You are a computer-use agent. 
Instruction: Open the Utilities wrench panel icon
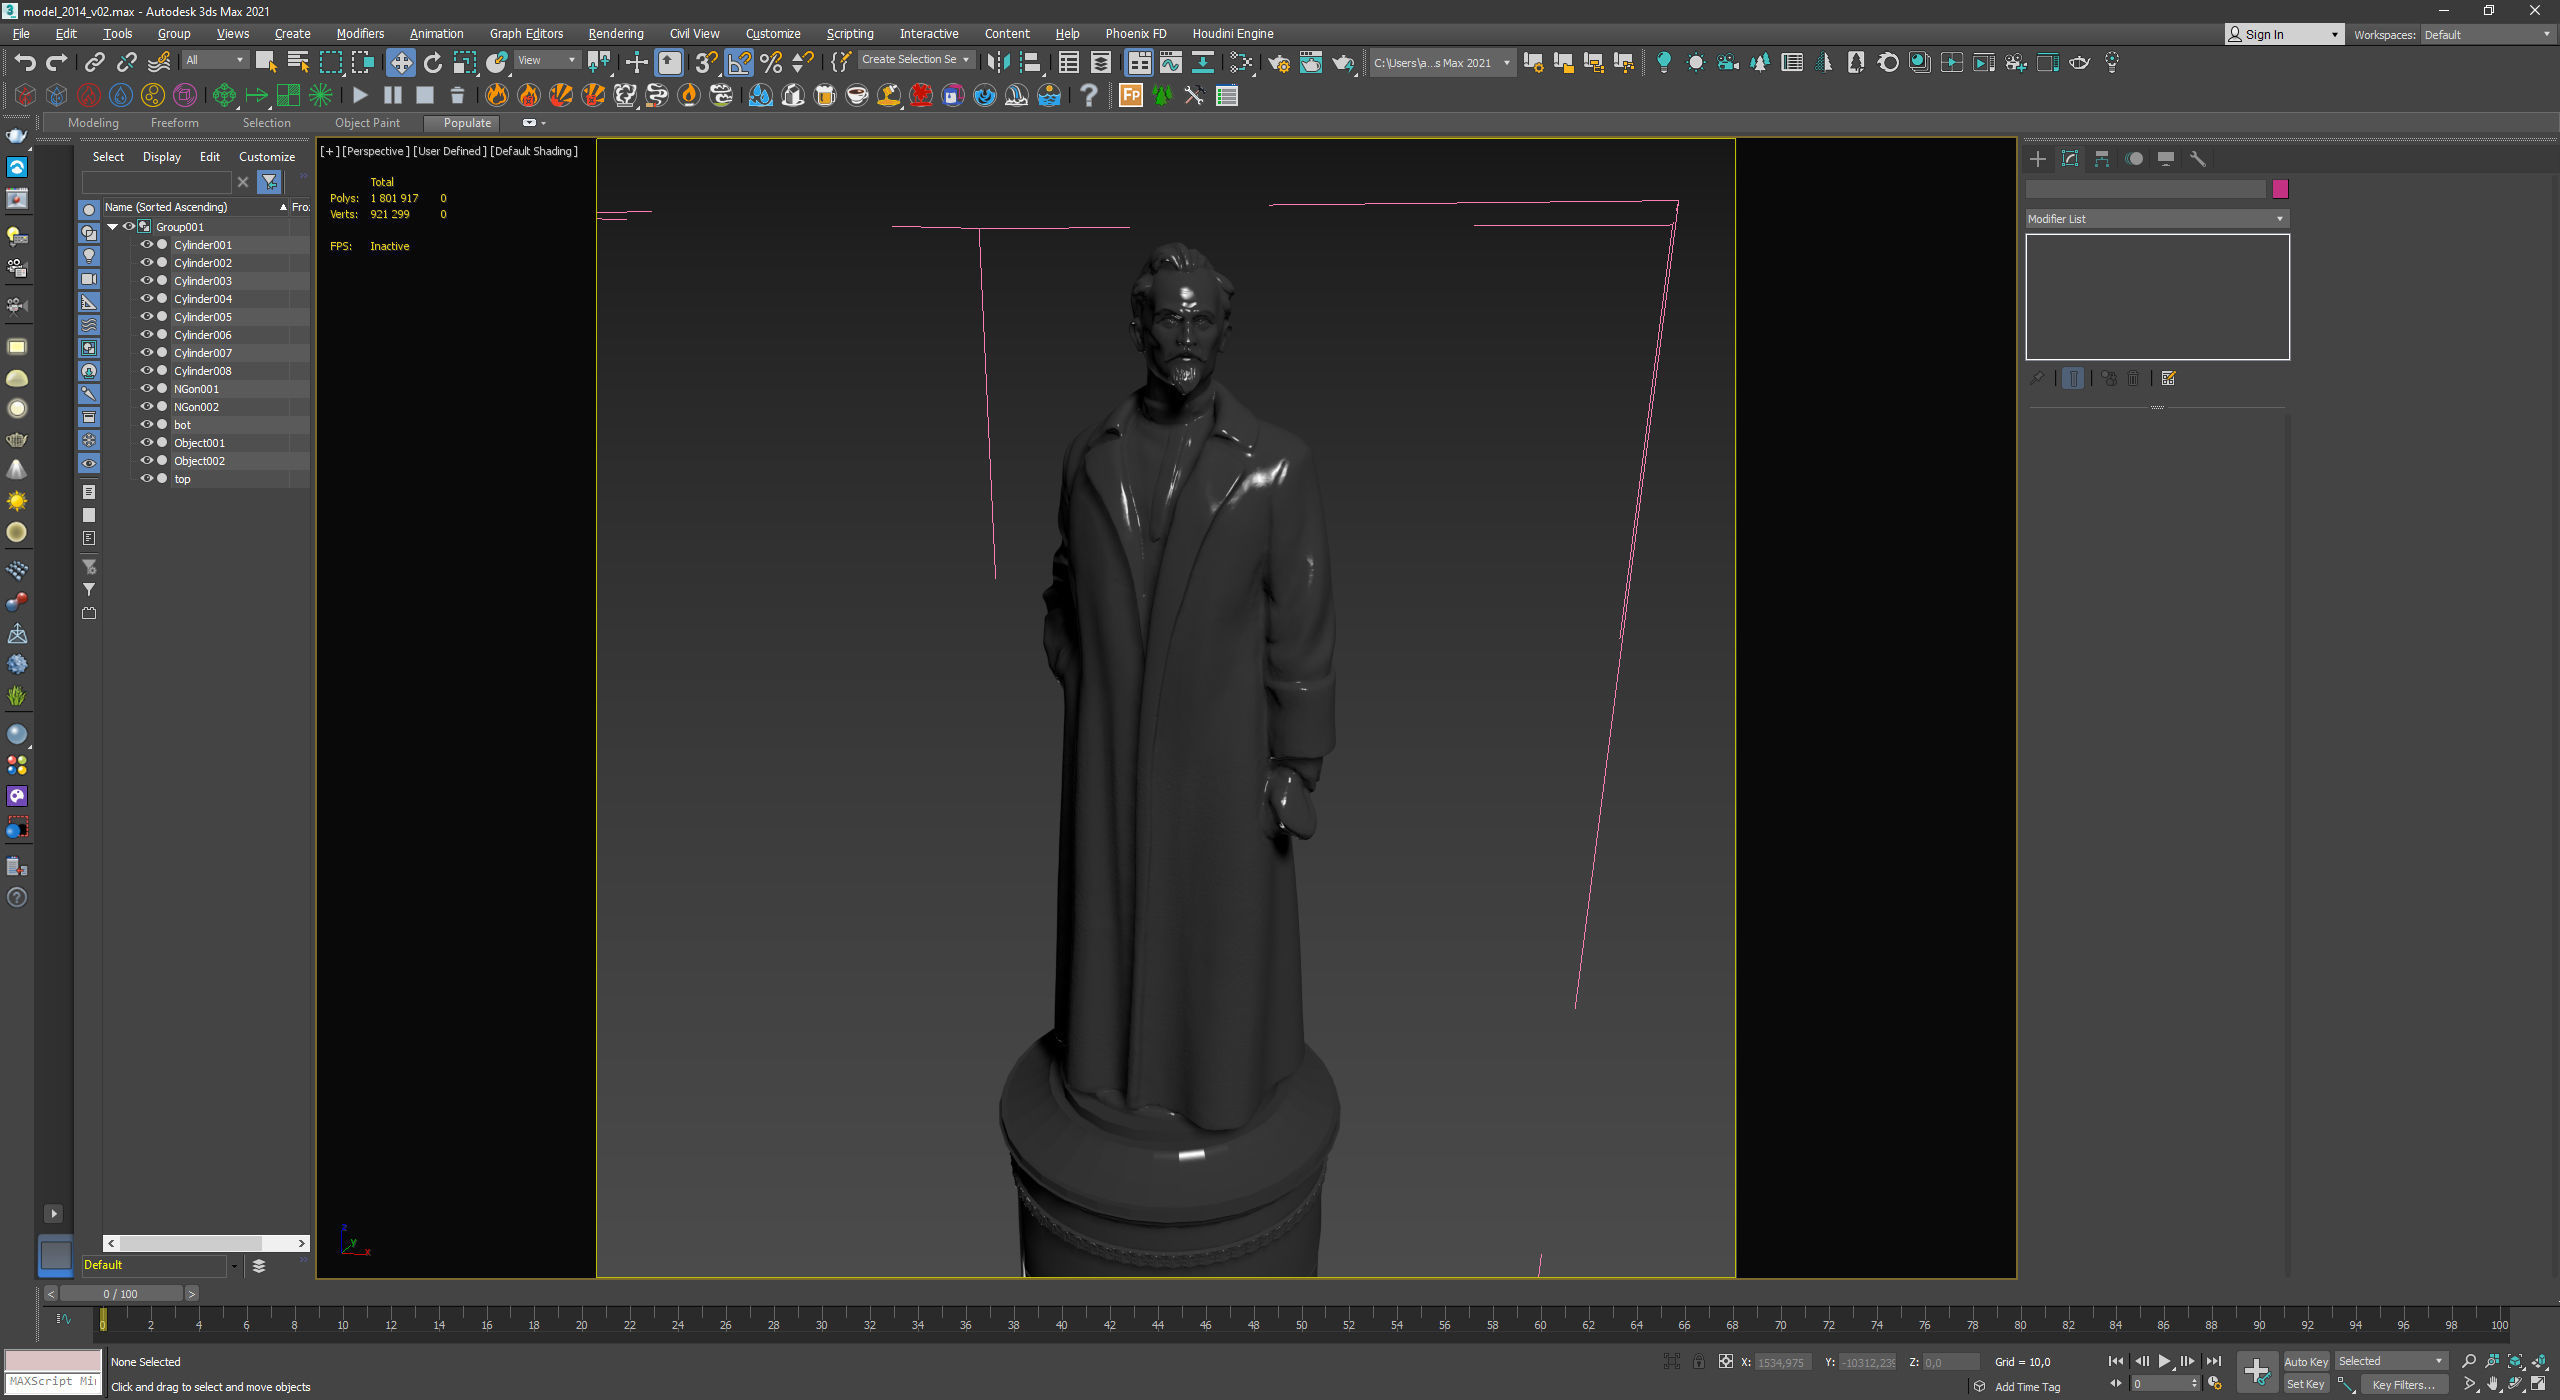(x=2198, y=159)
